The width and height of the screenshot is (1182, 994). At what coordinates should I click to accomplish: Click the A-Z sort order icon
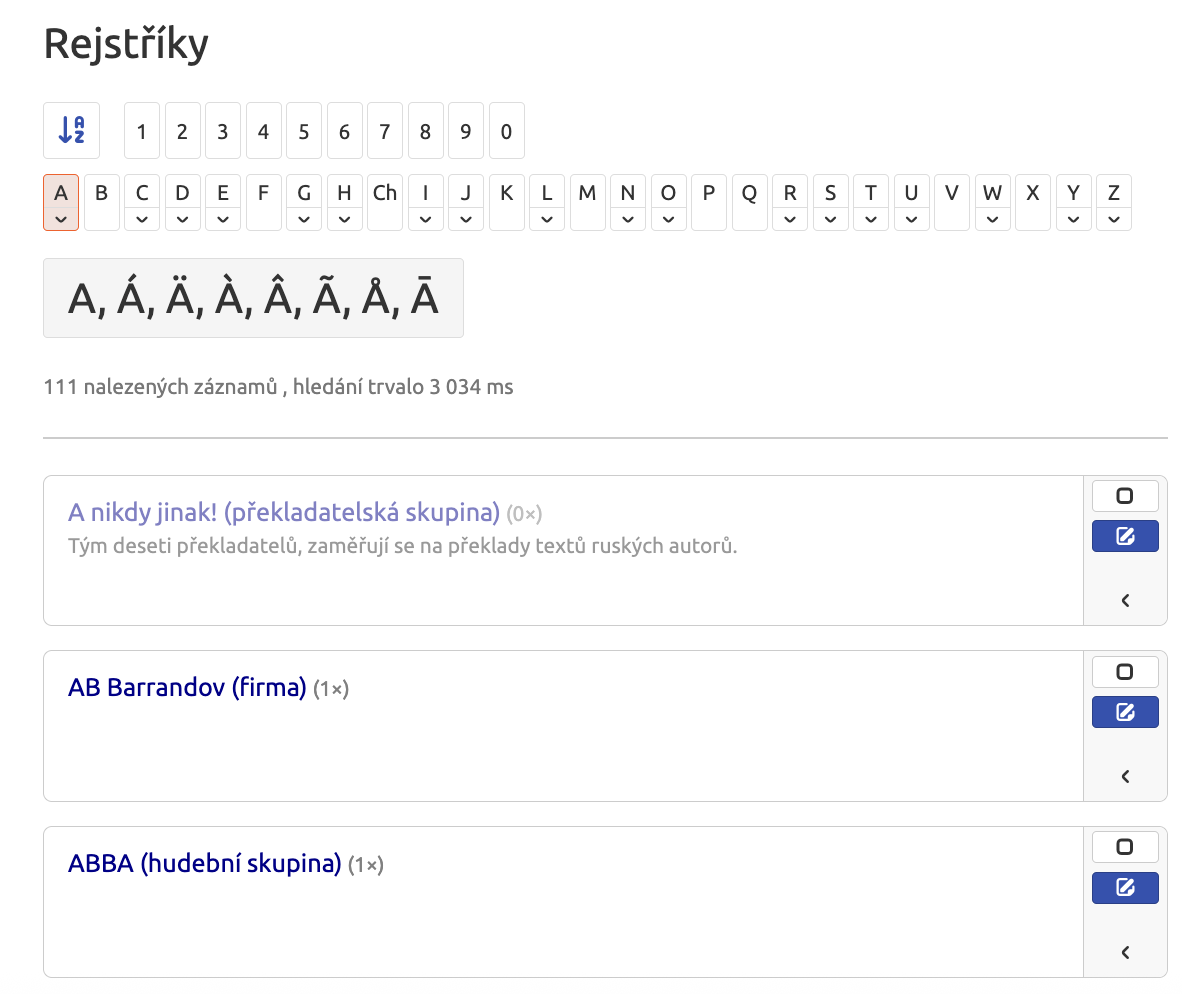(x=72, y=130)
